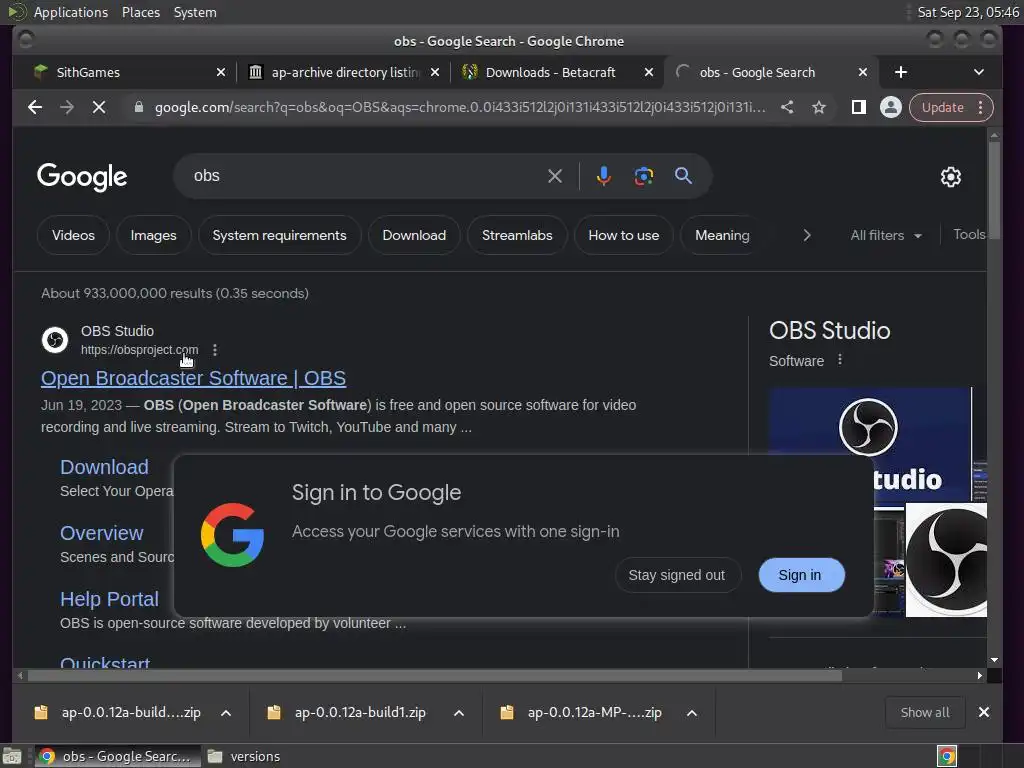
Task: Start voice search with the microphone icon
Action: [603, 176]
